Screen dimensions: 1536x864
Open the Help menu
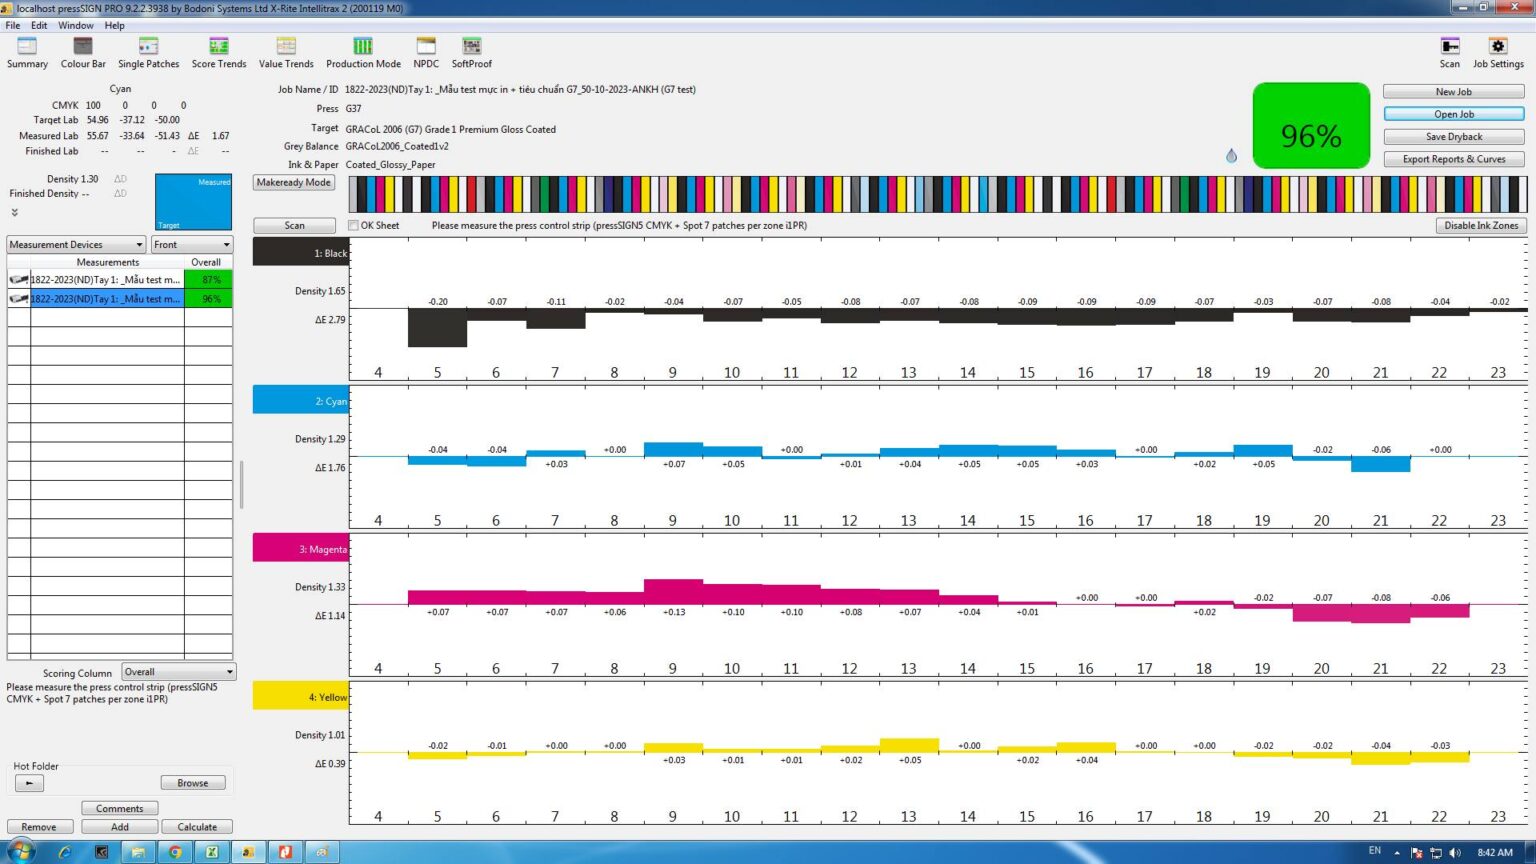click(x=115, y=25)
